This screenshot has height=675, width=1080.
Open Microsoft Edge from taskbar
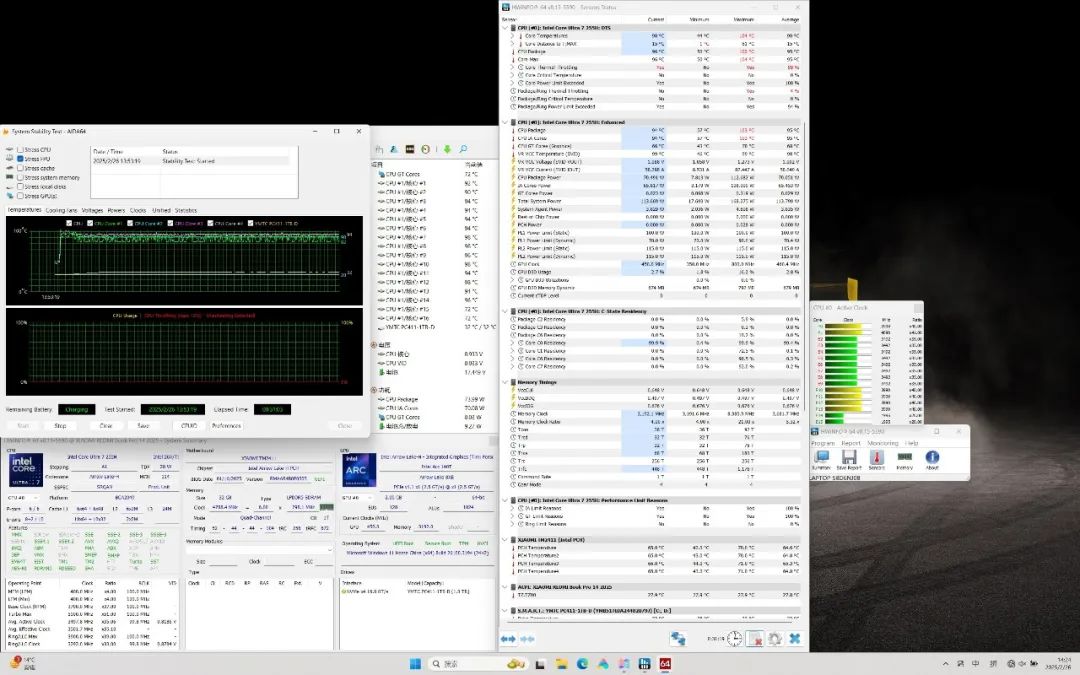(582, 664)
